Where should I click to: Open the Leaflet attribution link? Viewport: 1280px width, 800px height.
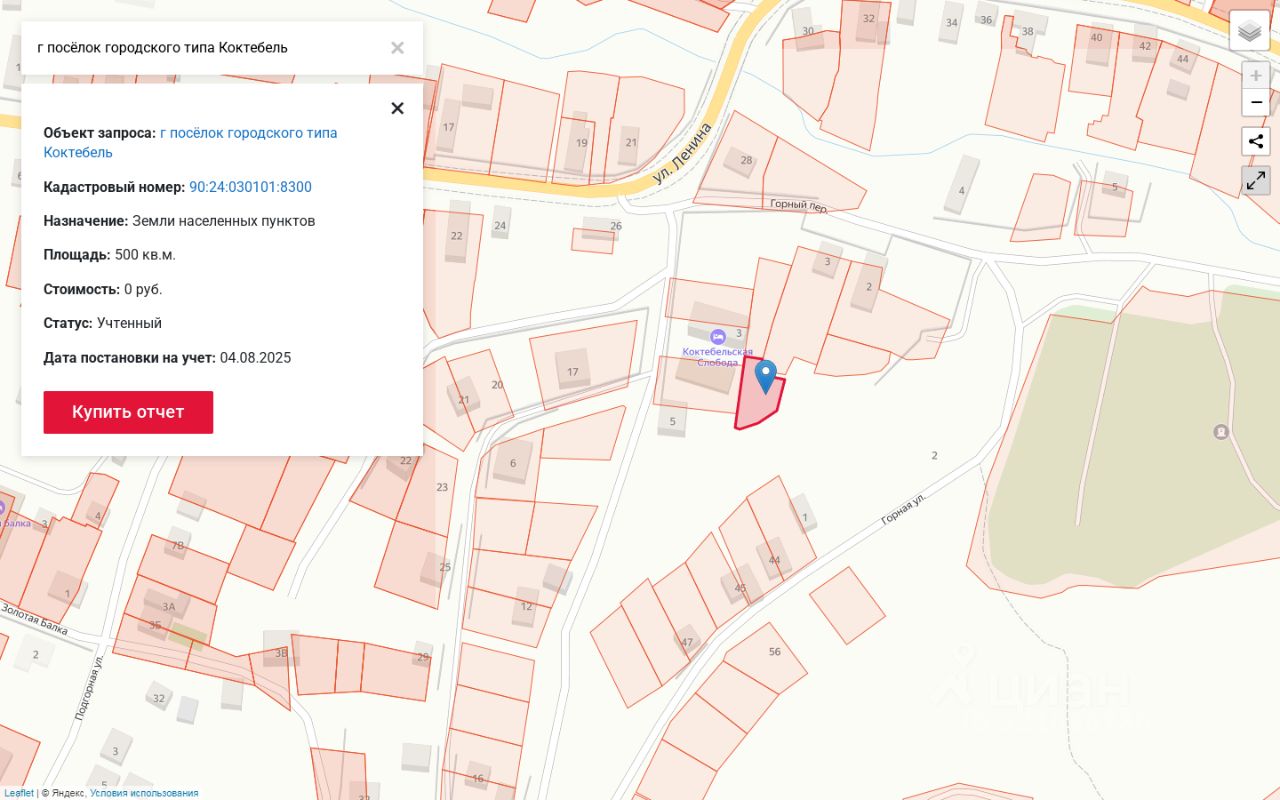coord(17,793)
